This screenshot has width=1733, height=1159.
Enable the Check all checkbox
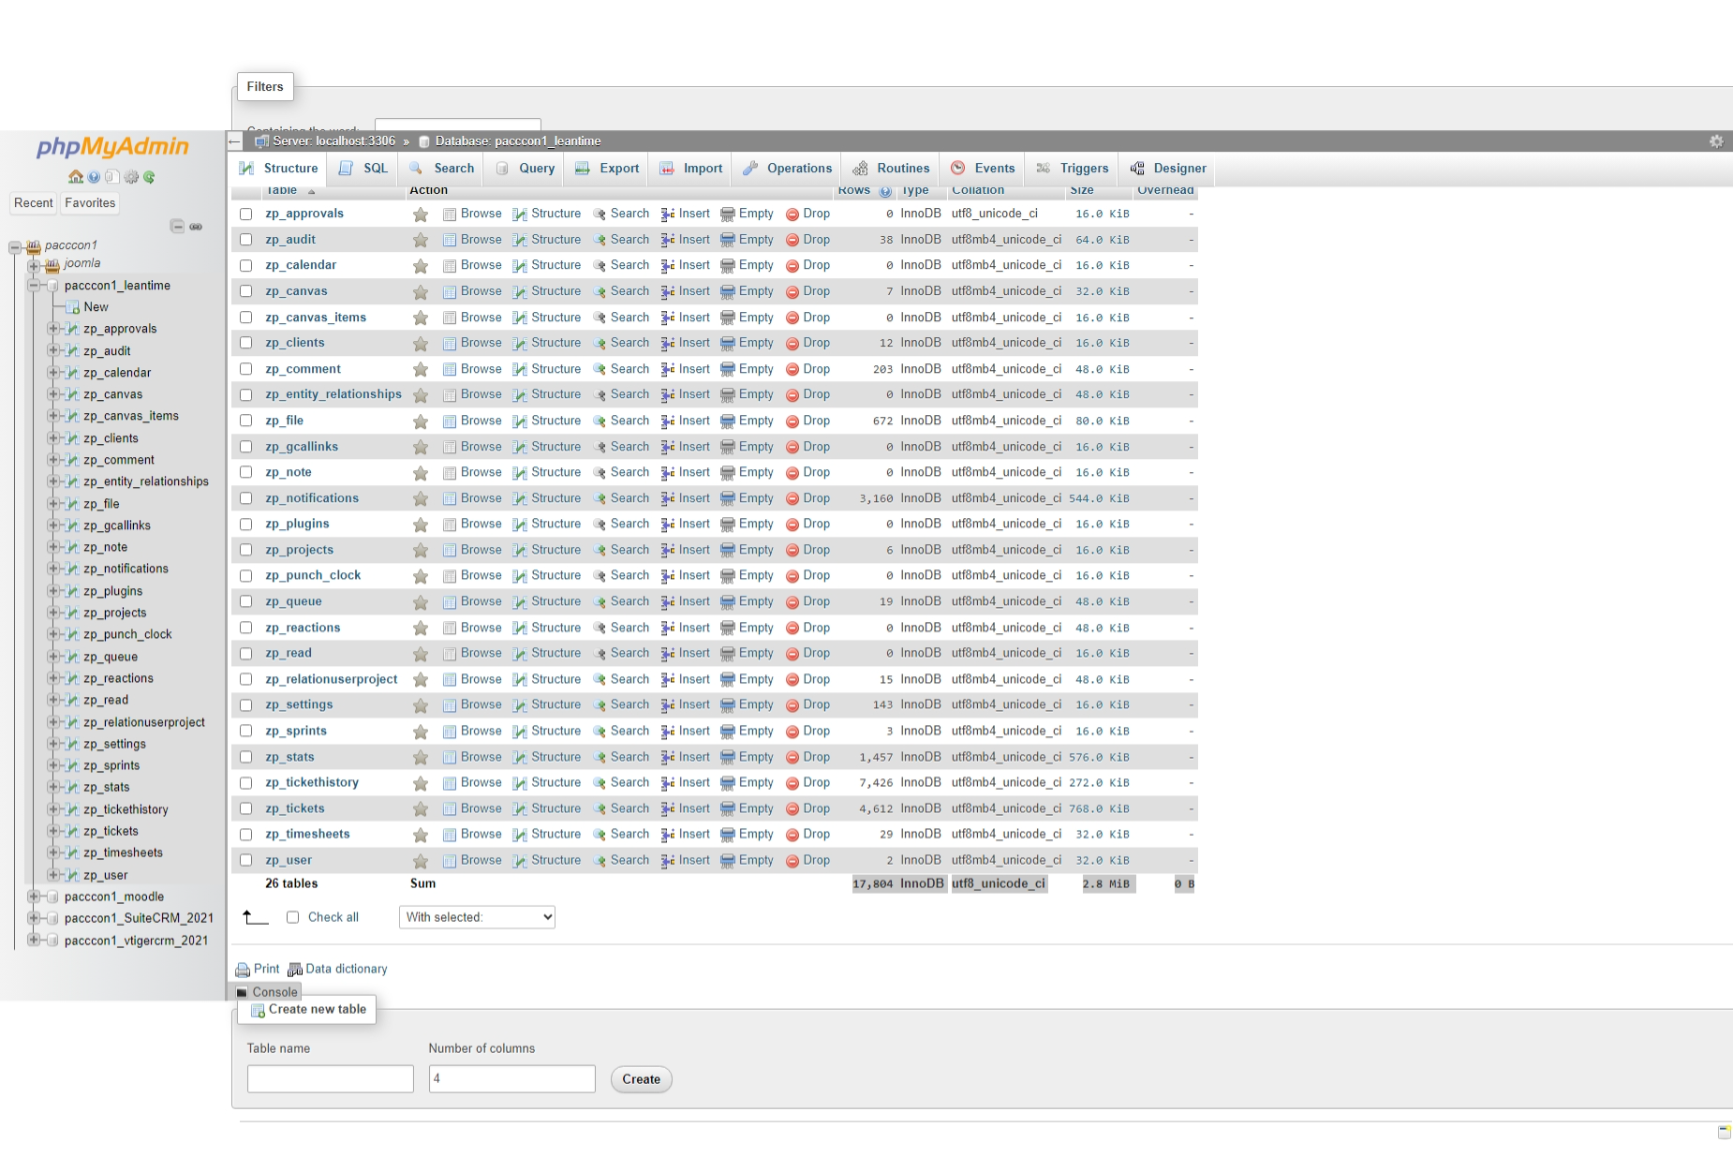(x=292, y=916)
